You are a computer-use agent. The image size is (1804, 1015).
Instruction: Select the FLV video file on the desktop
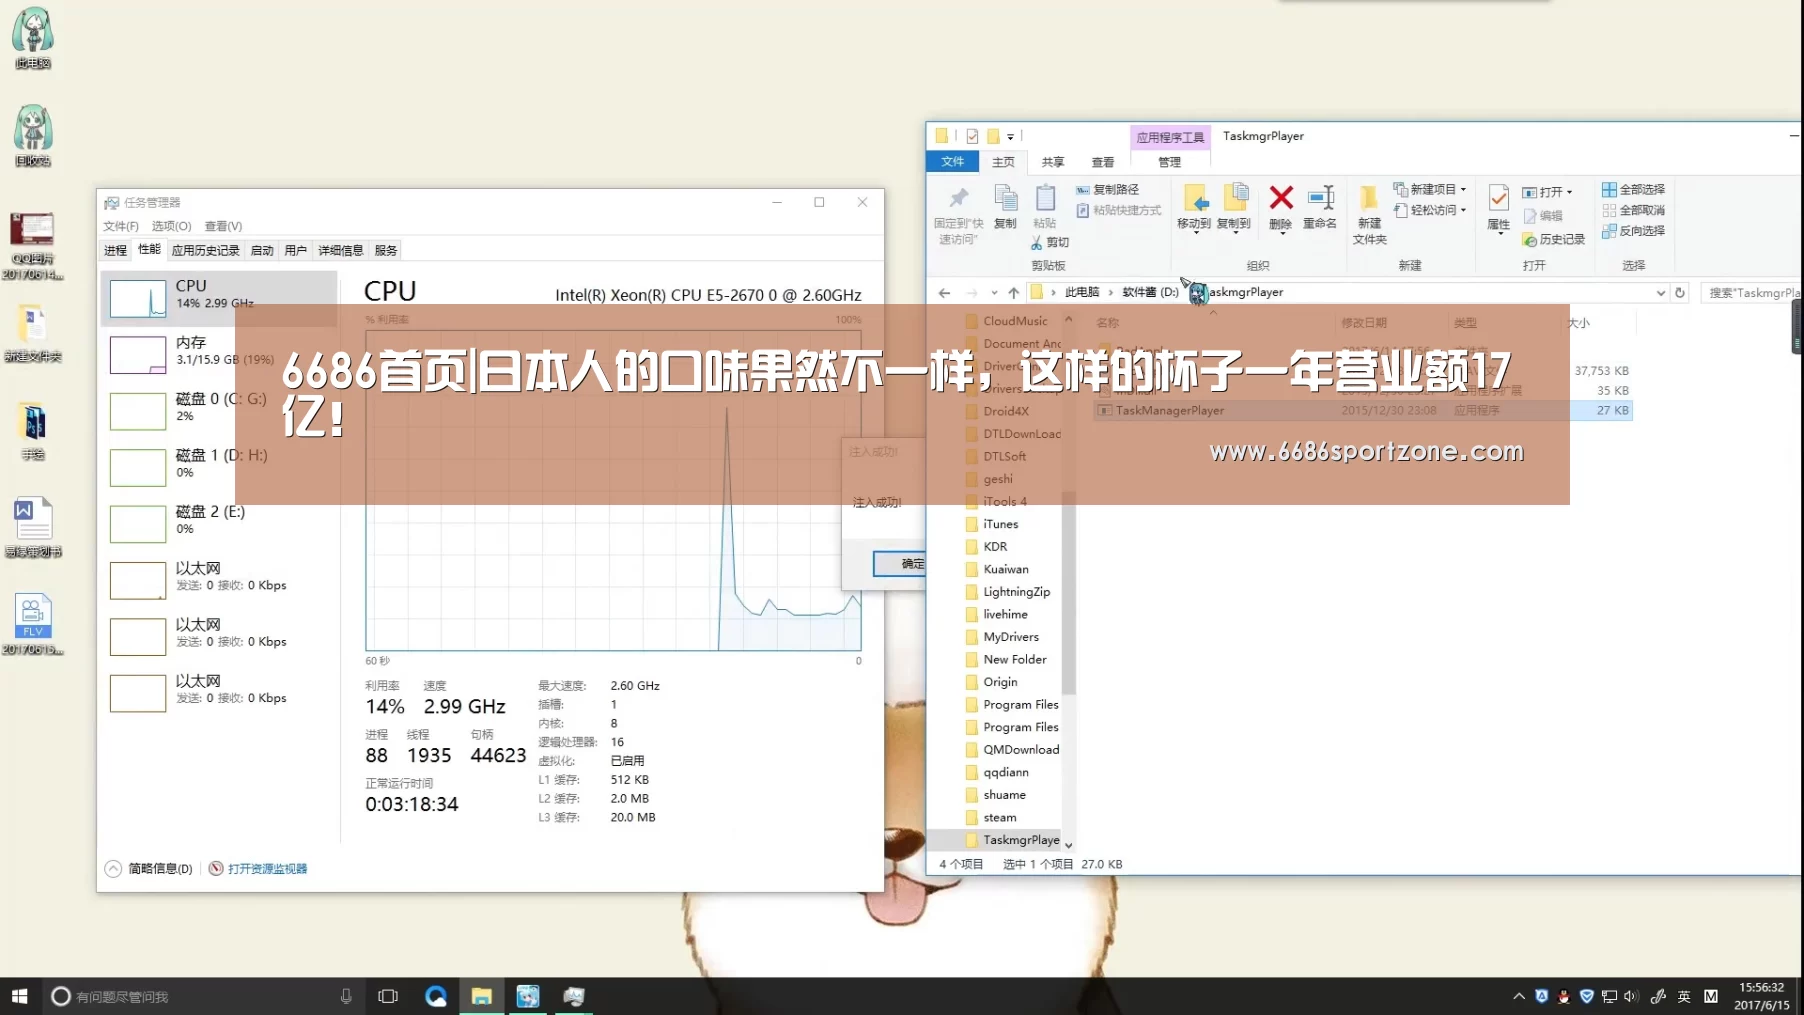click(33, 625)
